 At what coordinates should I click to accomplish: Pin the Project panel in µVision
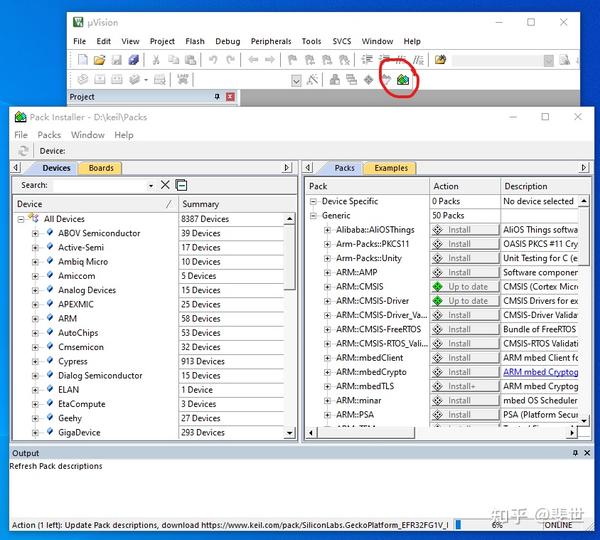point(217,97)
